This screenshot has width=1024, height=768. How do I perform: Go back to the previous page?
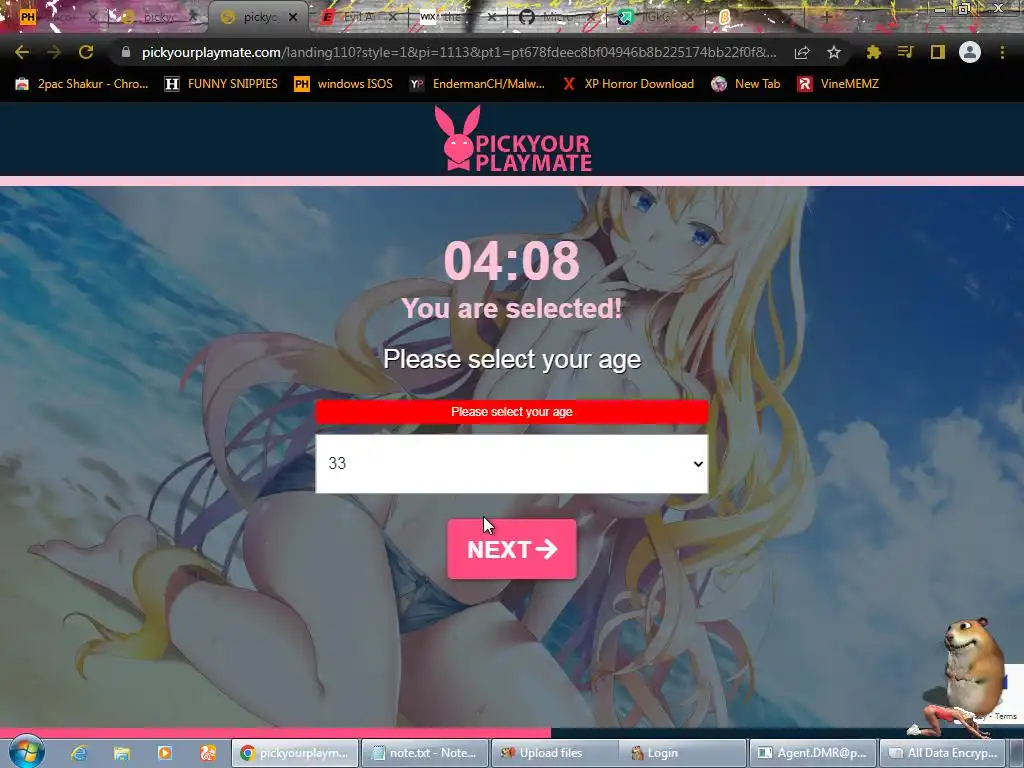22,52
